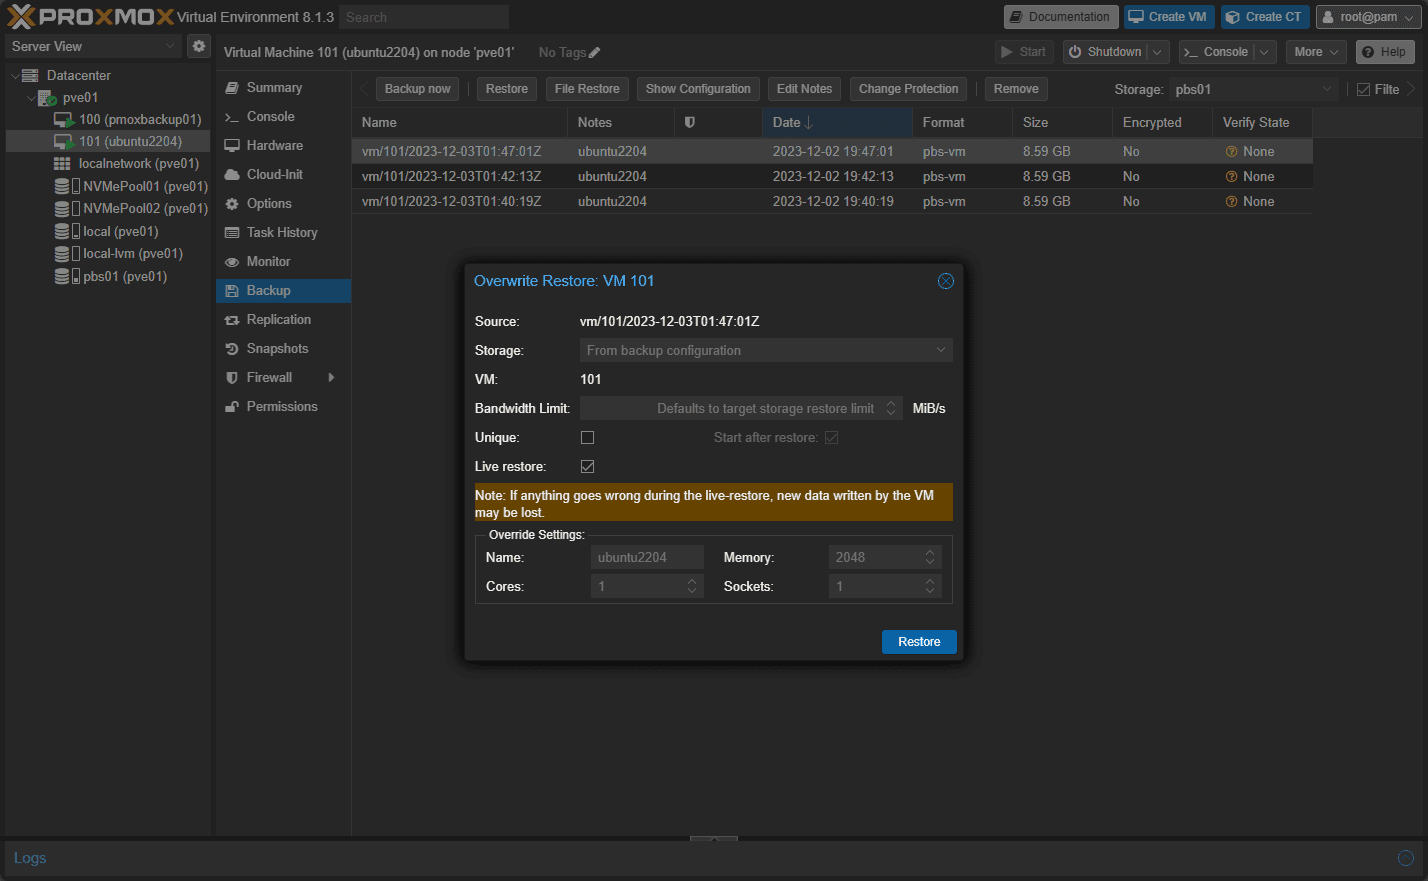Image resolution: width=1428 pixels, height=881 pixels.
Task: Close the Overwrite Restore dialog
Action: point(945,281)
